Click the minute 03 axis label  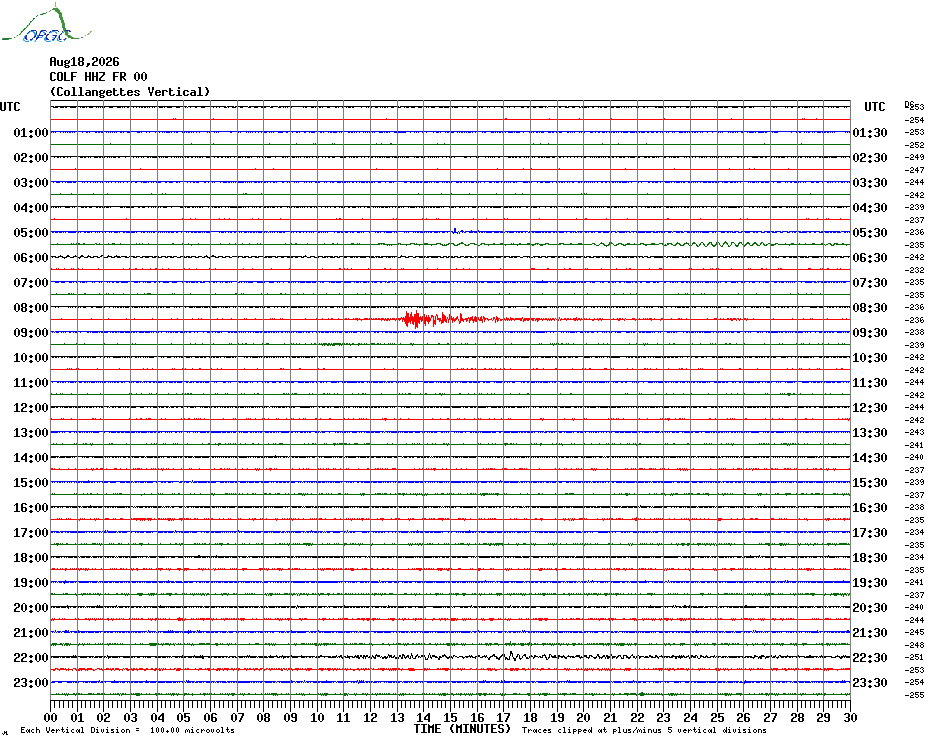tap(130, 718)
